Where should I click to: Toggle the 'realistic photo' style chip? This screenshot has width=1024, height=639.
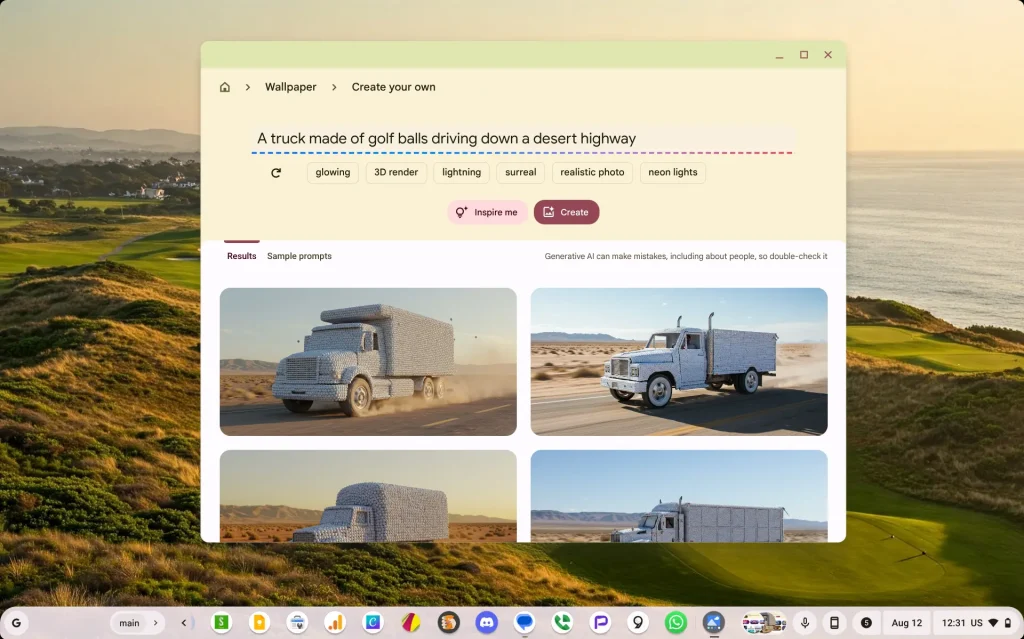(x=592, y=173)
